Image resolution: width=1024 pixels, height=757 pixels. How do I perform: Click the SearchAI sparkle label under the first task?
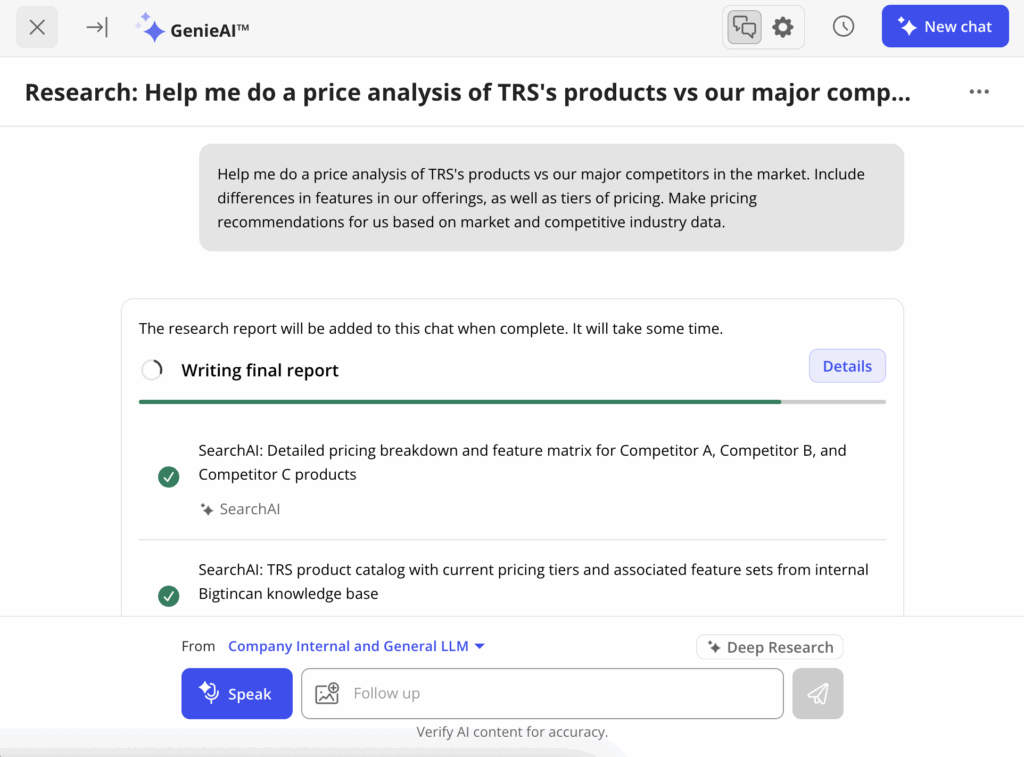[x=240, y=509]
